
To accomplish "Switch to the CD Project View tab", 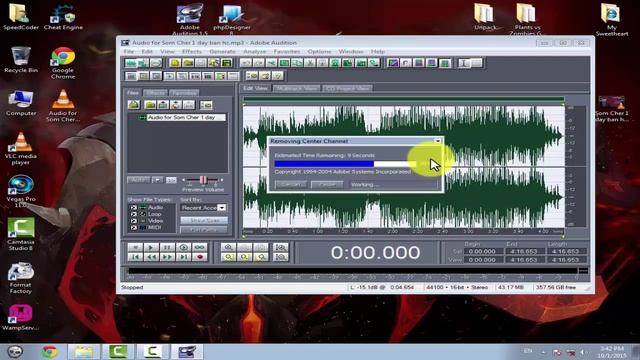I will 348,88.
